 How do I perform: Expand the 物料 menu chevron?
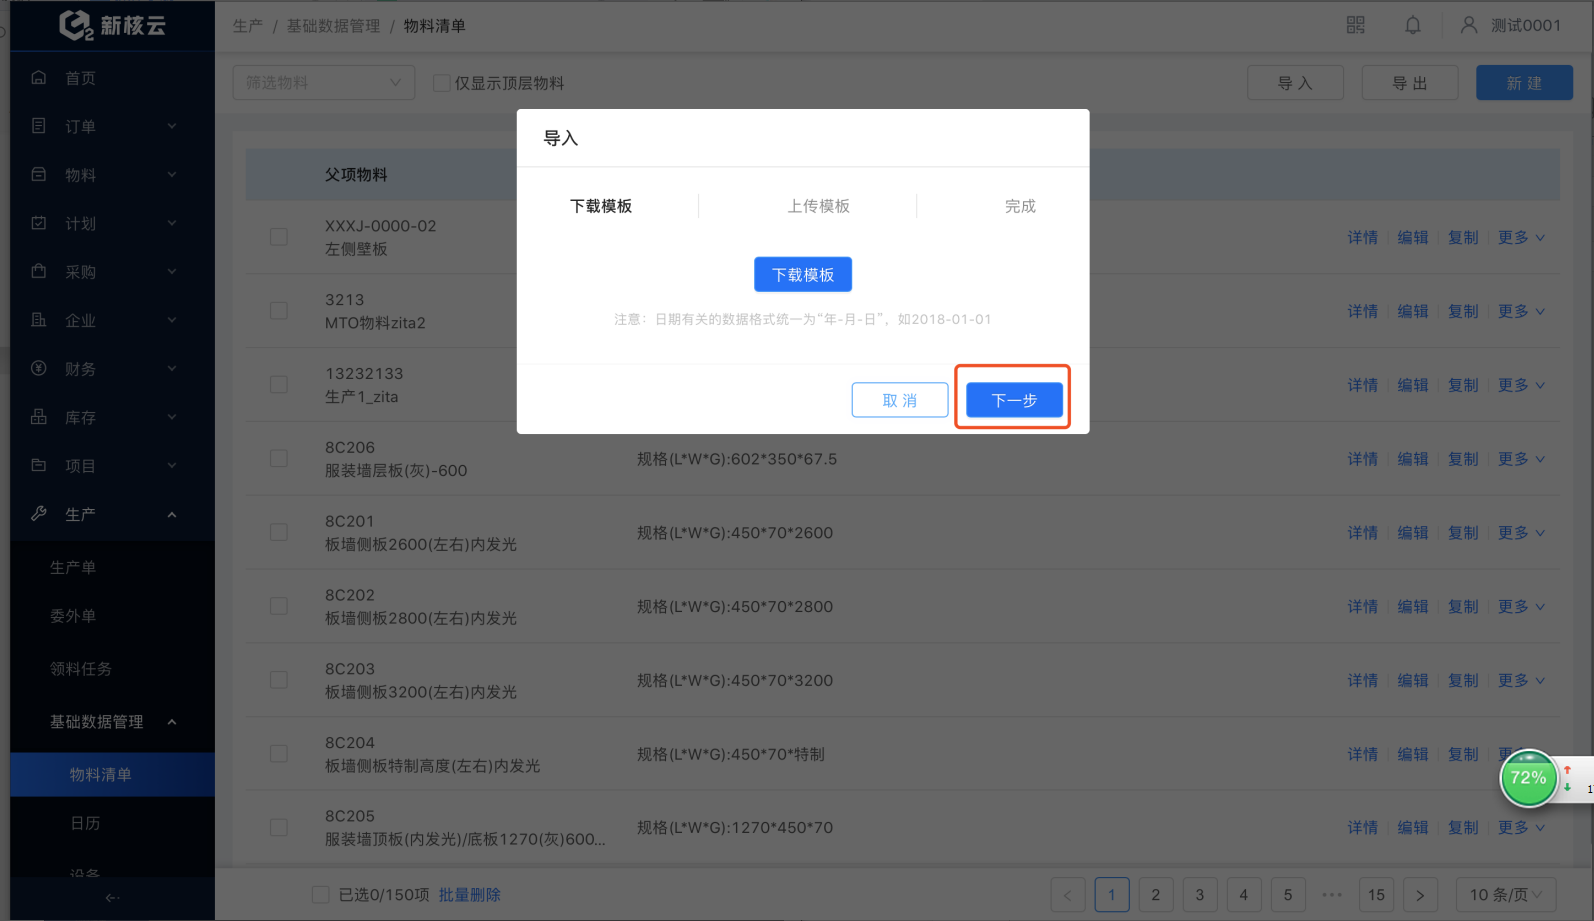click(x=172, y=174)
